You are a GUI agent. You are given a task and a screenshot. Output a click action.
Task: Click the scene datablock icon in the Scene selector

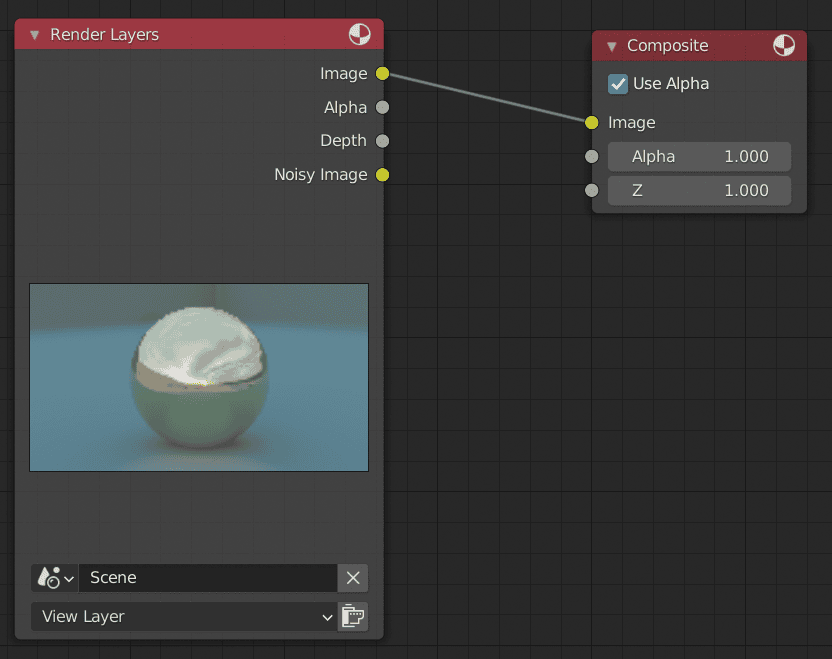click(48, 577)
